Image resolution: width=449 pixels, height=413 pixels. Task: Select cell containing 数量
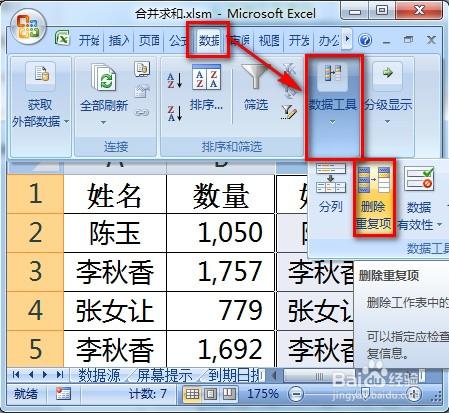(x=221, y=194)
